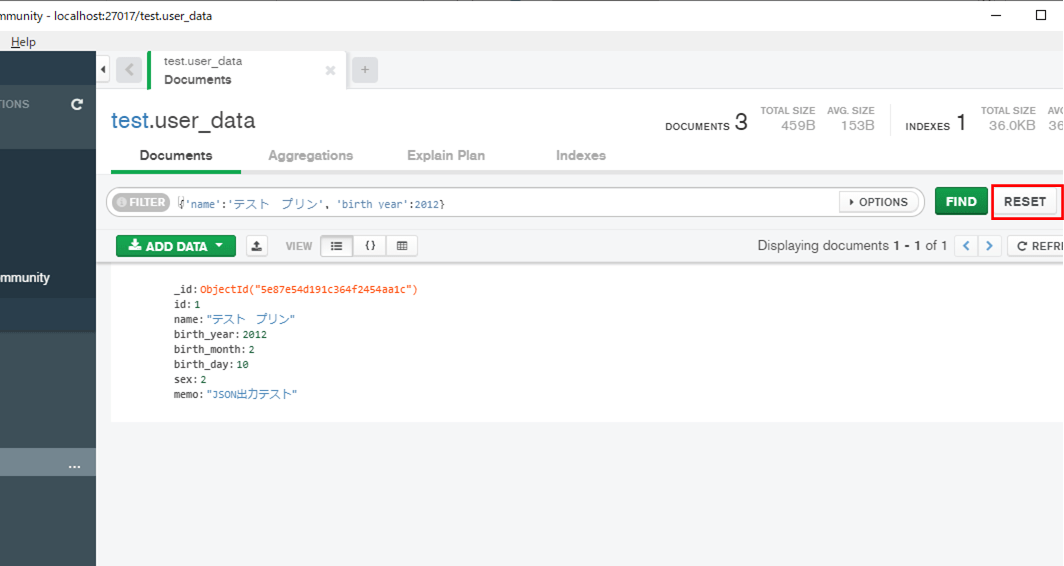
Task: Focus the filter query input field
Action: [x=506, y=204]
